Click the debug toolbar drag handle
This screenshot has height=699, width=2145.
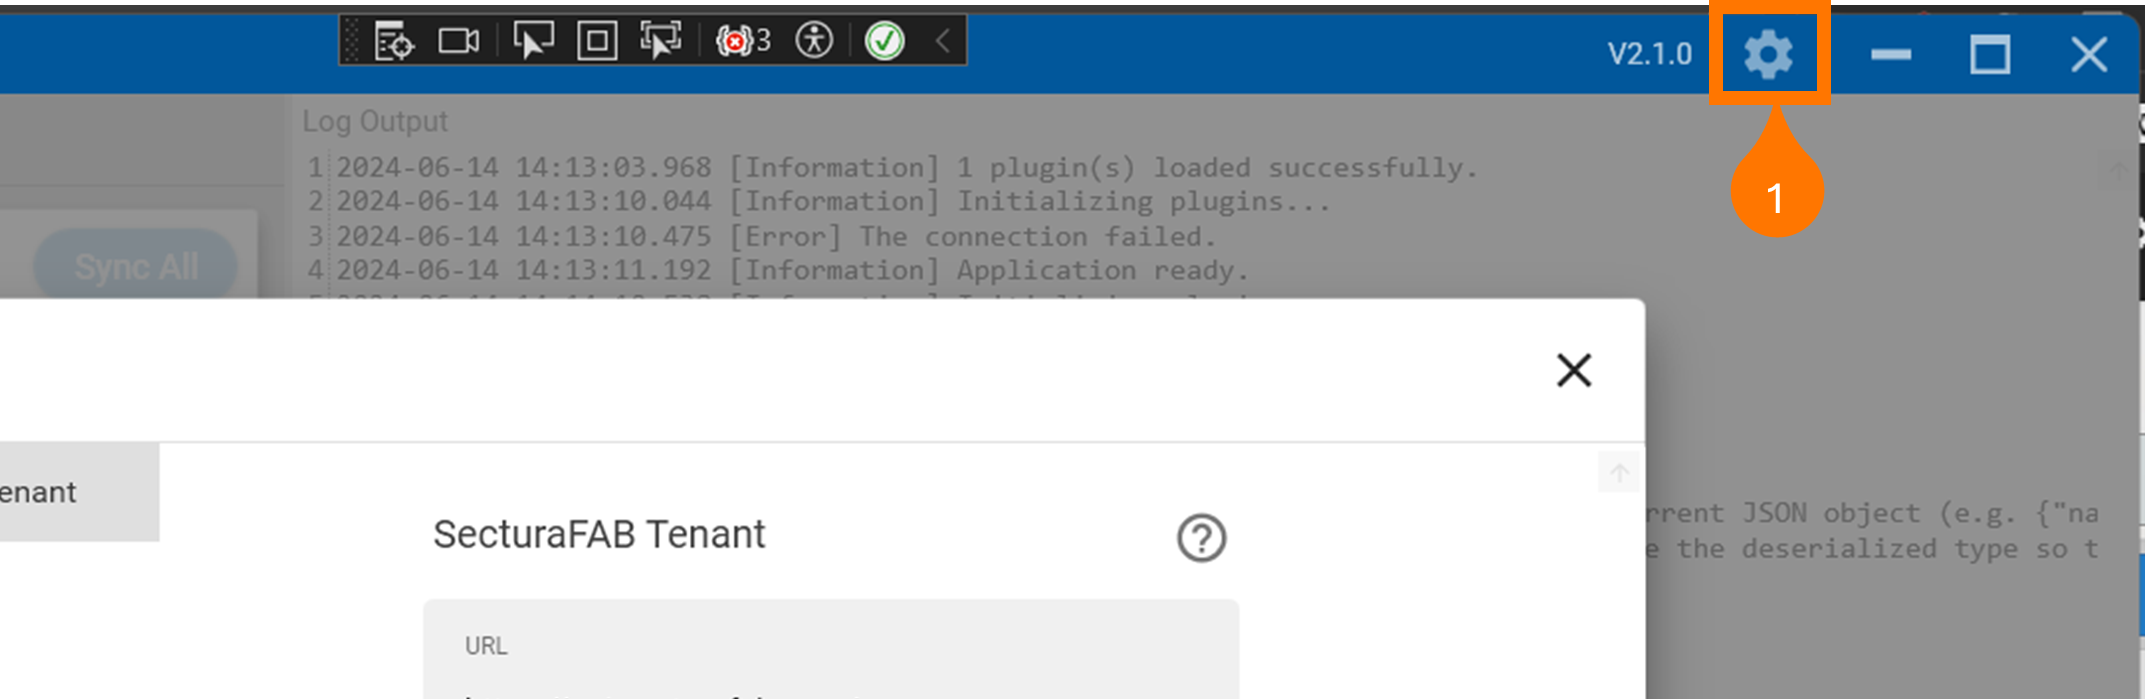tap(351, 41)
